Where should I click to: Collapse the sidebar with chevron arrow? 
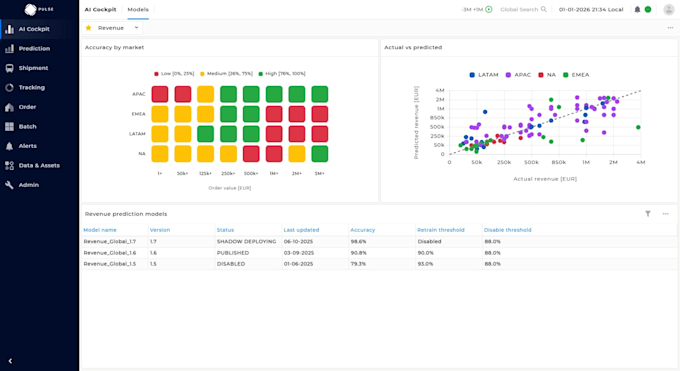10,361
